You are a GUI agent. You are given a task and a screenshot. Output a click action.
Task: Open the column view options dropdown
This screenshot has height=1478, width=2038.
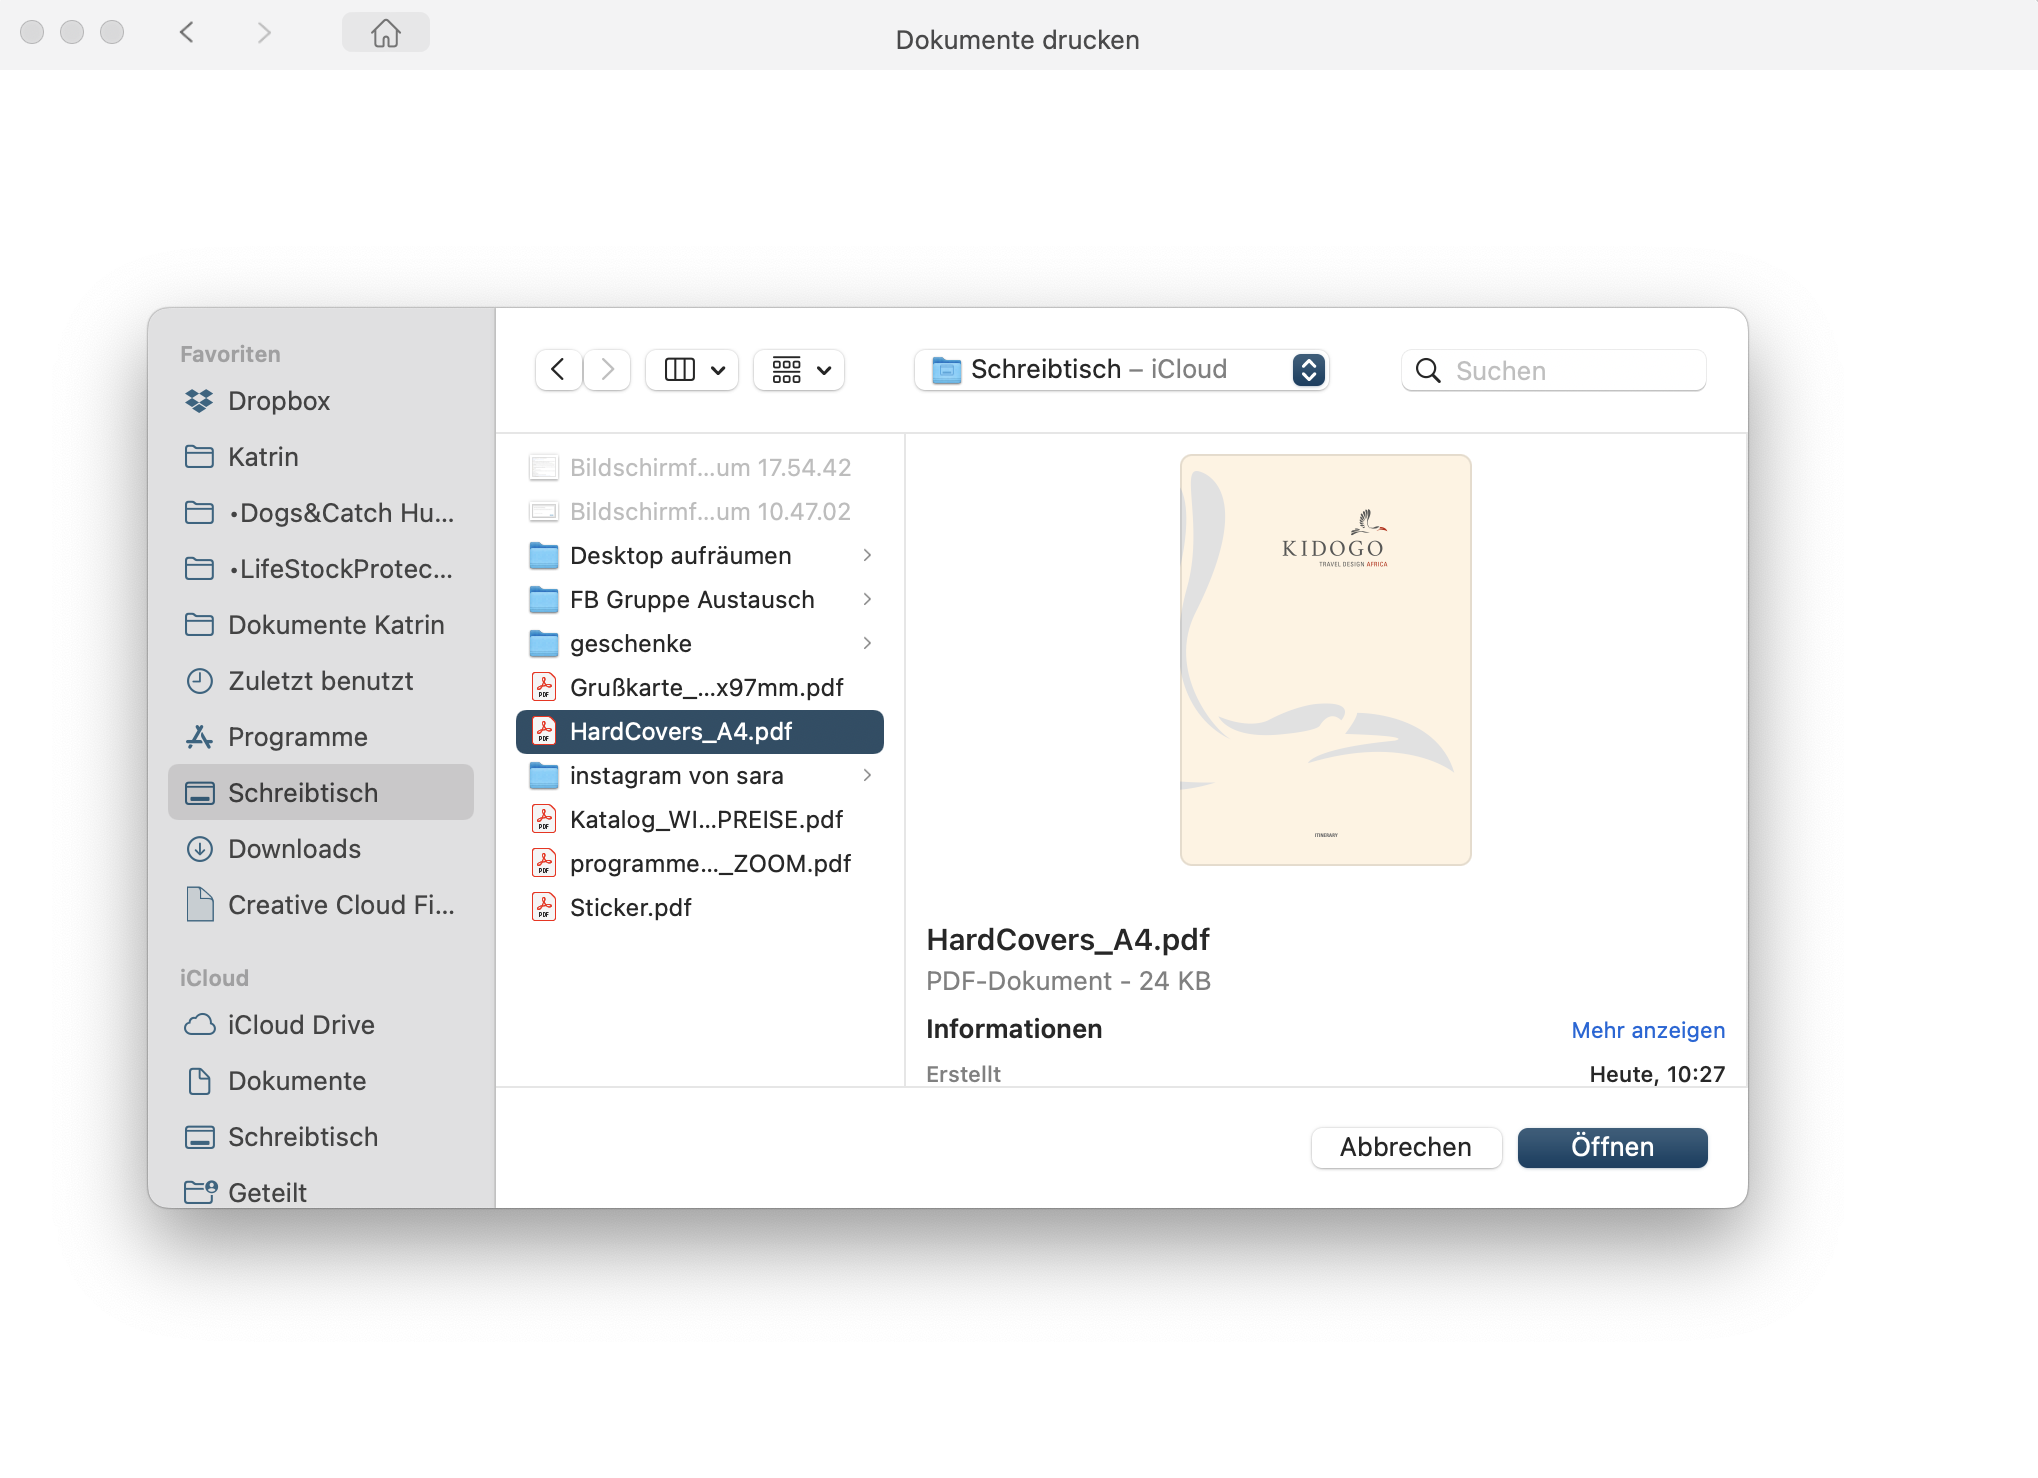(x=692, y=370)
